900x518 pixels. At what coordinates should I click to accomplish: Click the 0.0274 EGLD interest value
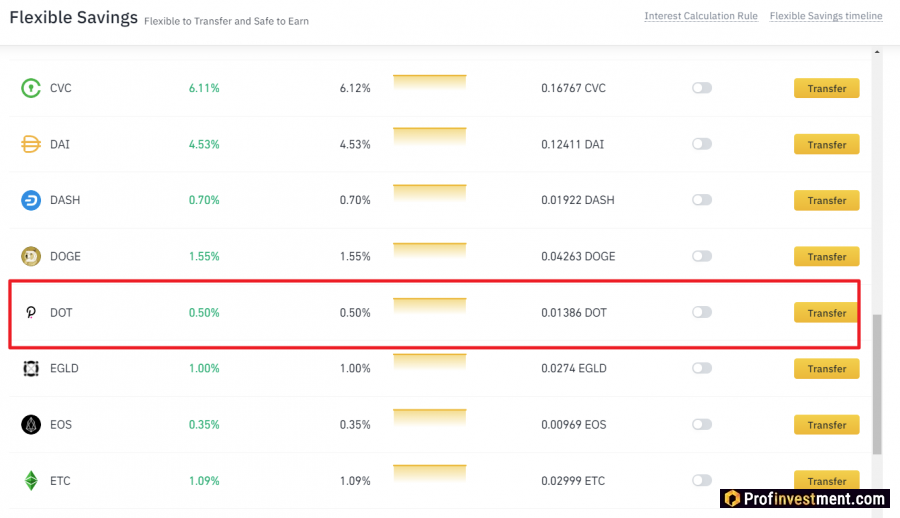tap(573, 368)
